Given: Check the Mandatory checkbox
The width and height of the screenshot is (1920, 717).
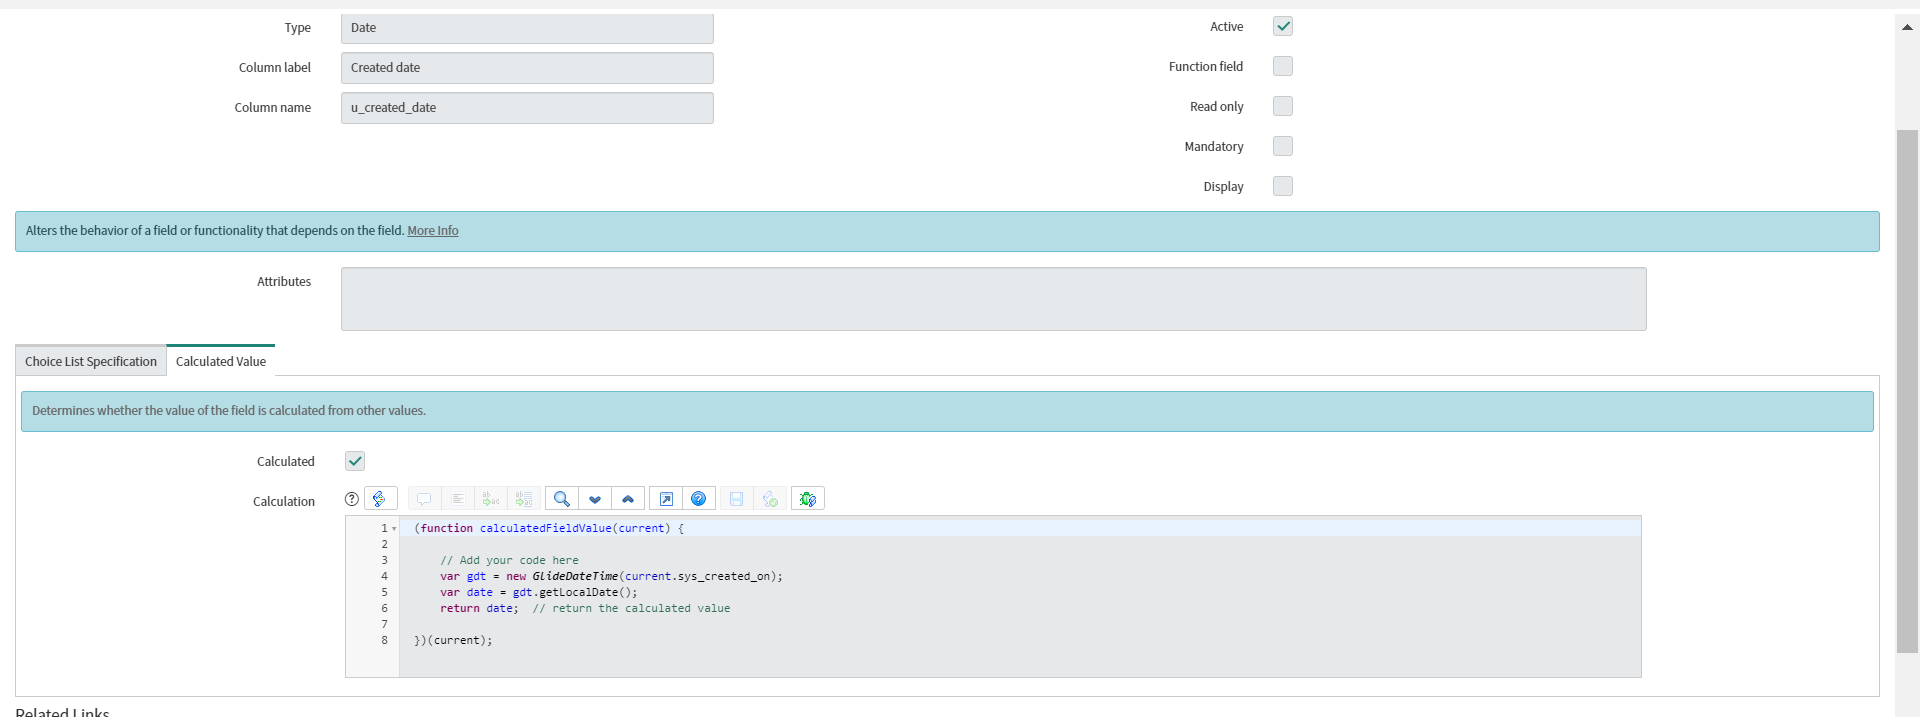Looking at the screenshot, I should 1283,147.
